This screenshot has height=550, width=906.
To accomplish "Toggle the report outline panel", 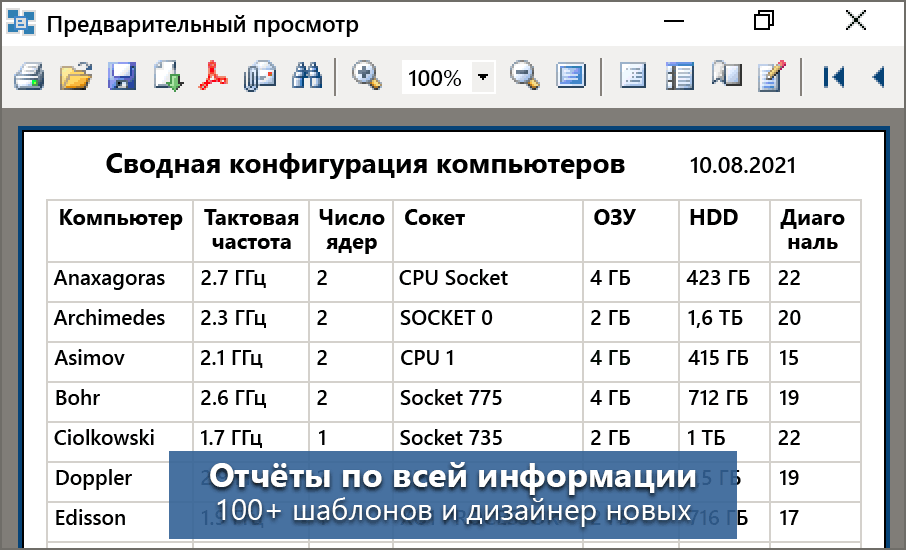I will [633, 77].
